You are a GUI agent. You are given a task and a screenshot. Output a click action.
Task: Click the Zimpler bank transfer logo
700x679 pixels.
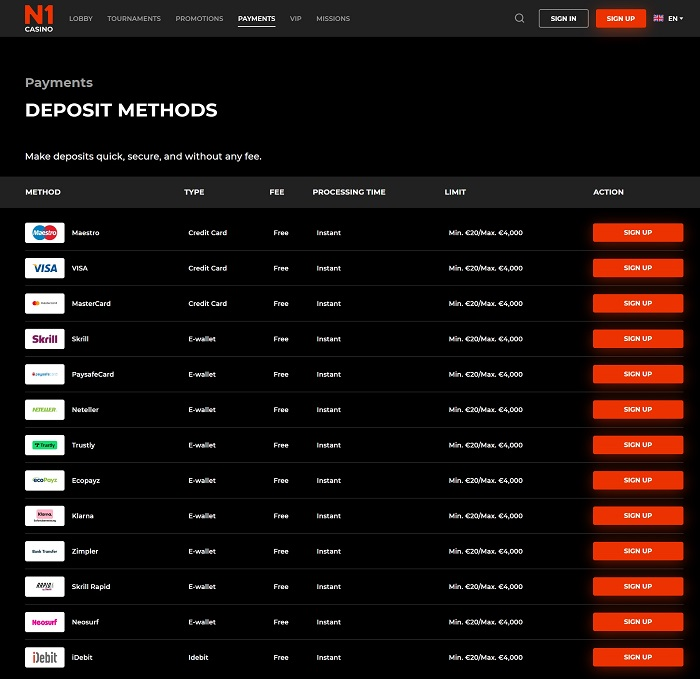(45, 551)
